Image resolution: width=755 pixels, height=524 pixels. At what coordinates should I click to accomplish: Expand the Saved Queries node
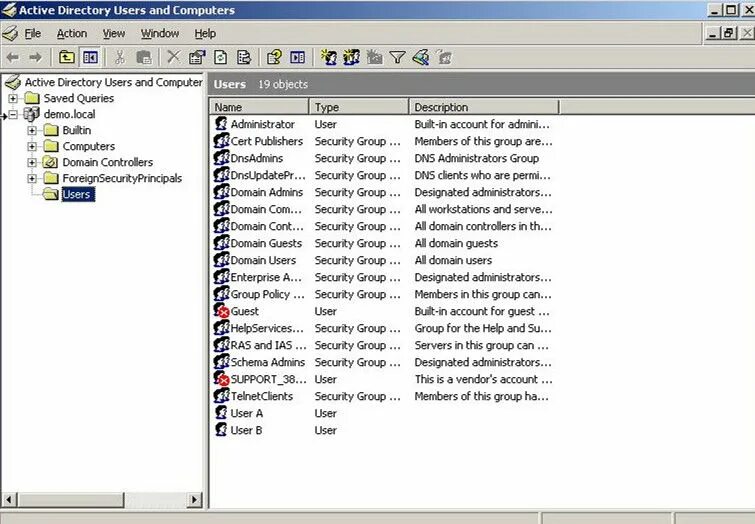(13, 98)
